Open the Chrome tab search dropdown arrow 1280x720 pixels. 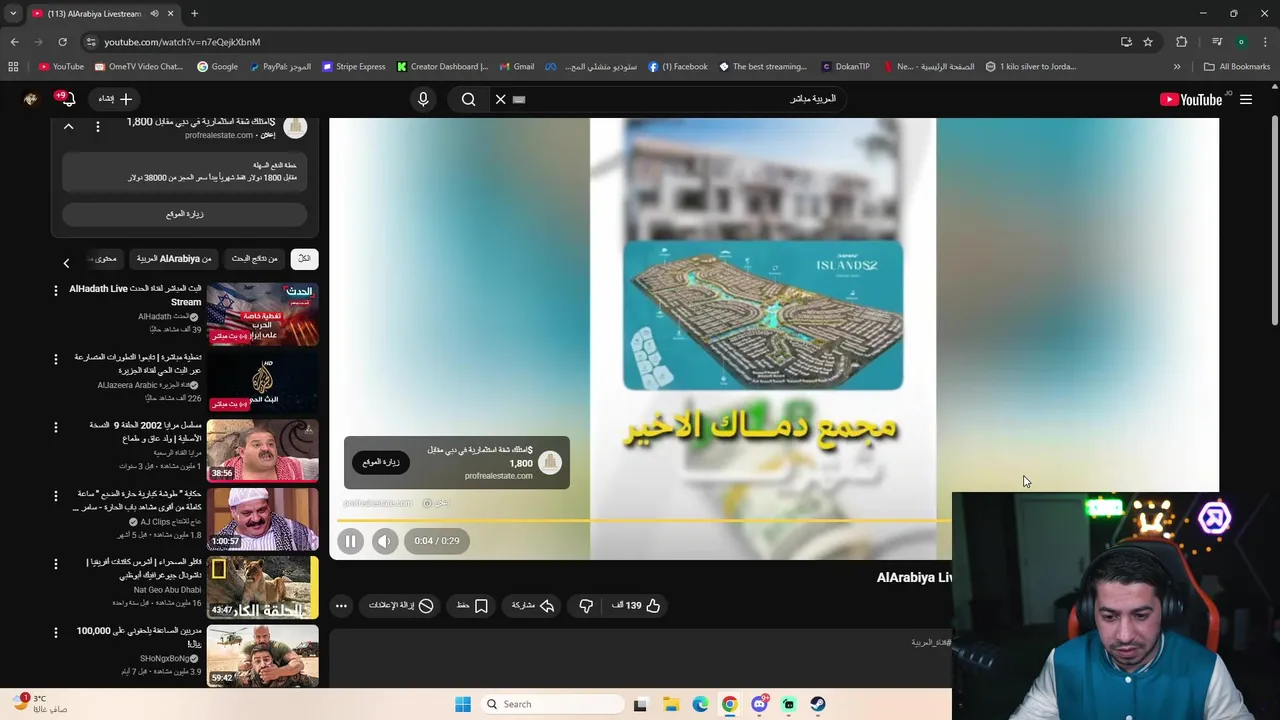tap(13, 14)
